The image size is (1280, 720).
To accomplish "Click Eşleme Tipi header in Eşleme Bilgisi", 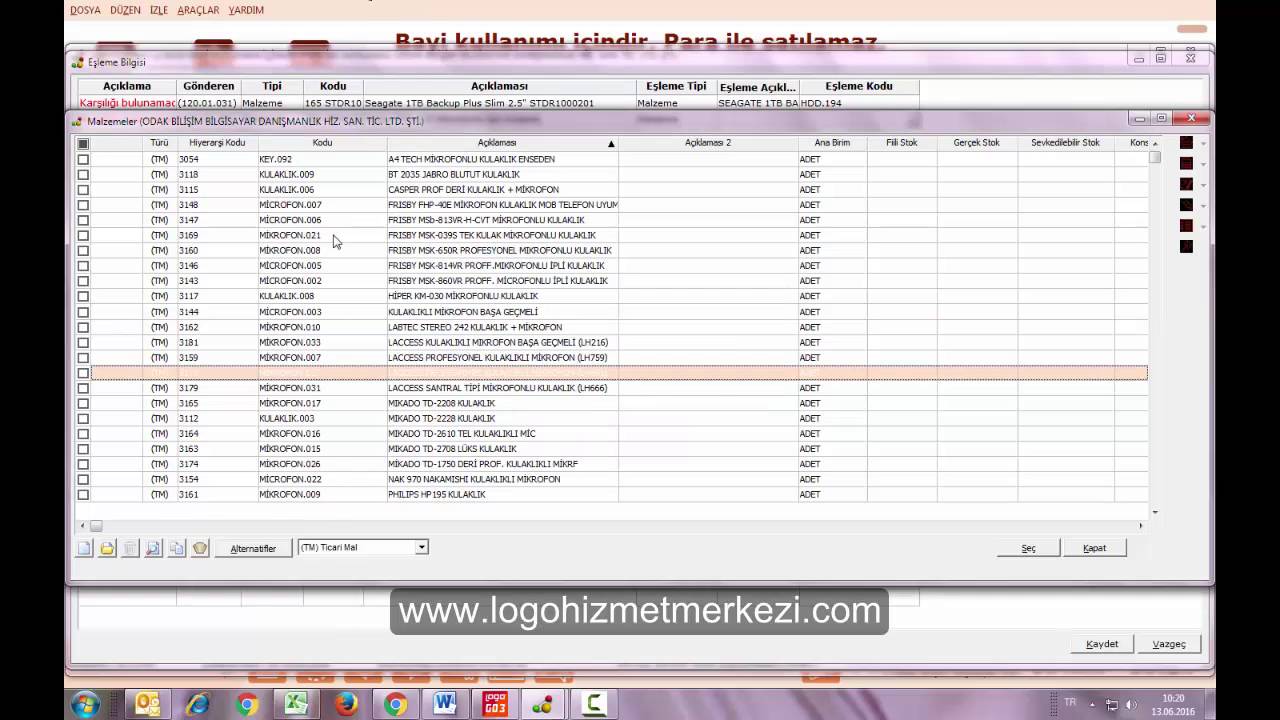I will point(676,86).
